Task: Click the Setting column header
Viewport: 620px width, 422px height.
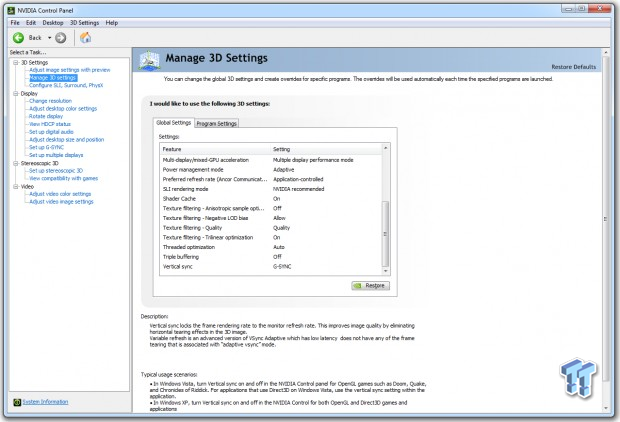Action: pos(326,149)
